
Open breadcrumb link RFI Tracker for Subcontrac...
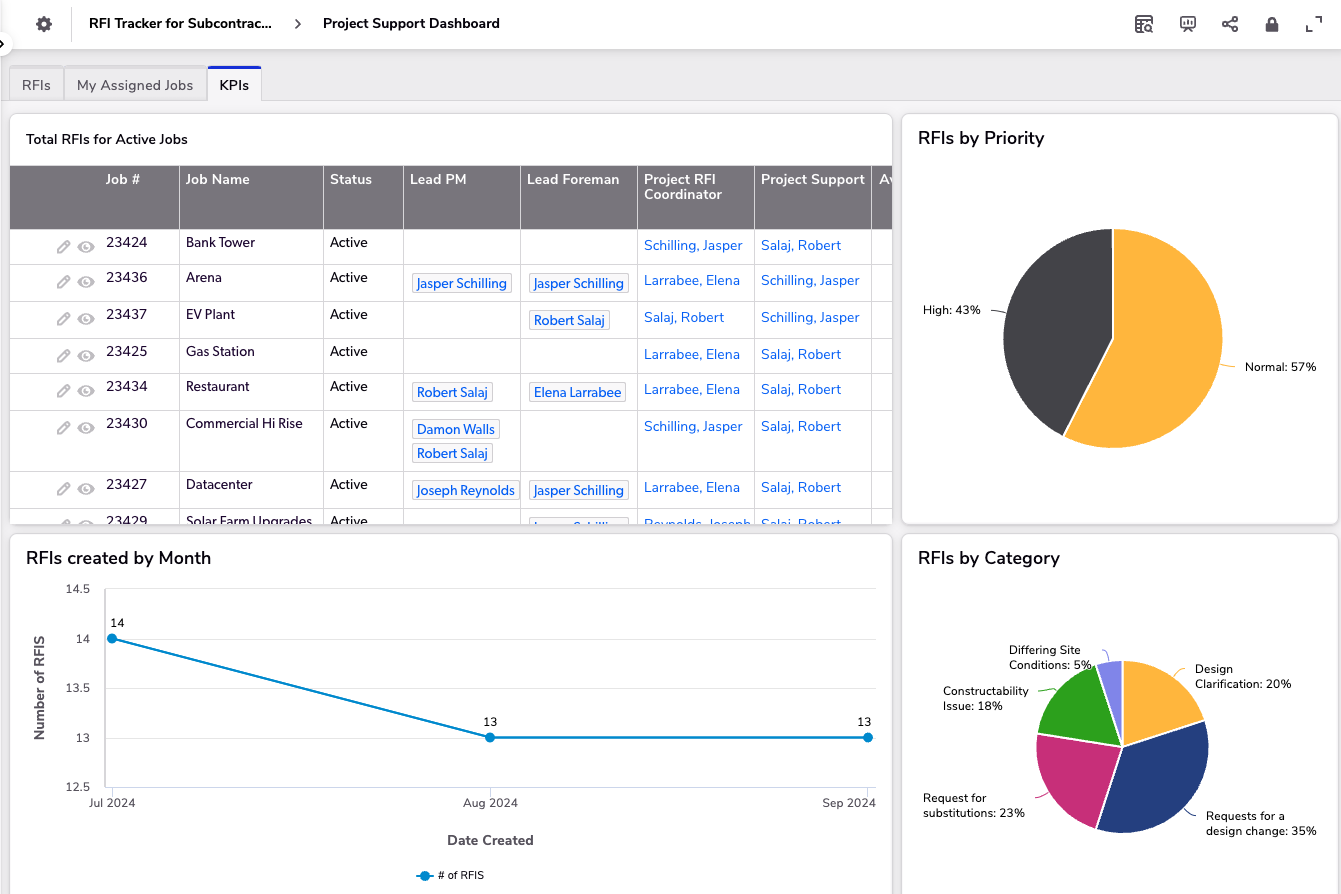coord(180,23)
